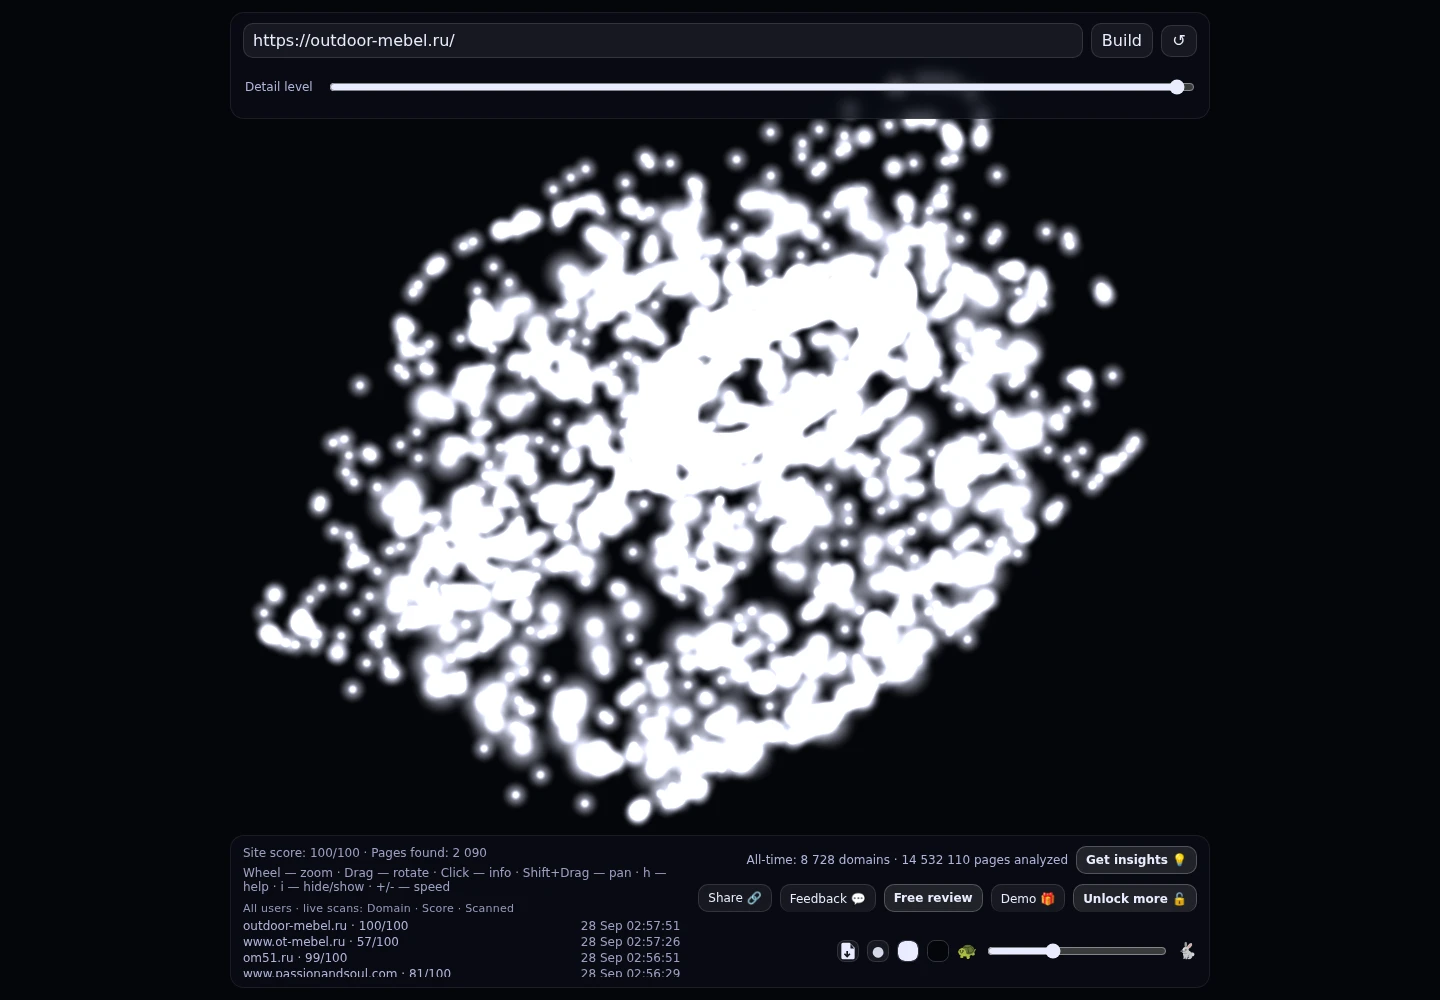Click the Unlock more button
The width and height of the screenshot is (1440, 1000).
[1135, 898]
